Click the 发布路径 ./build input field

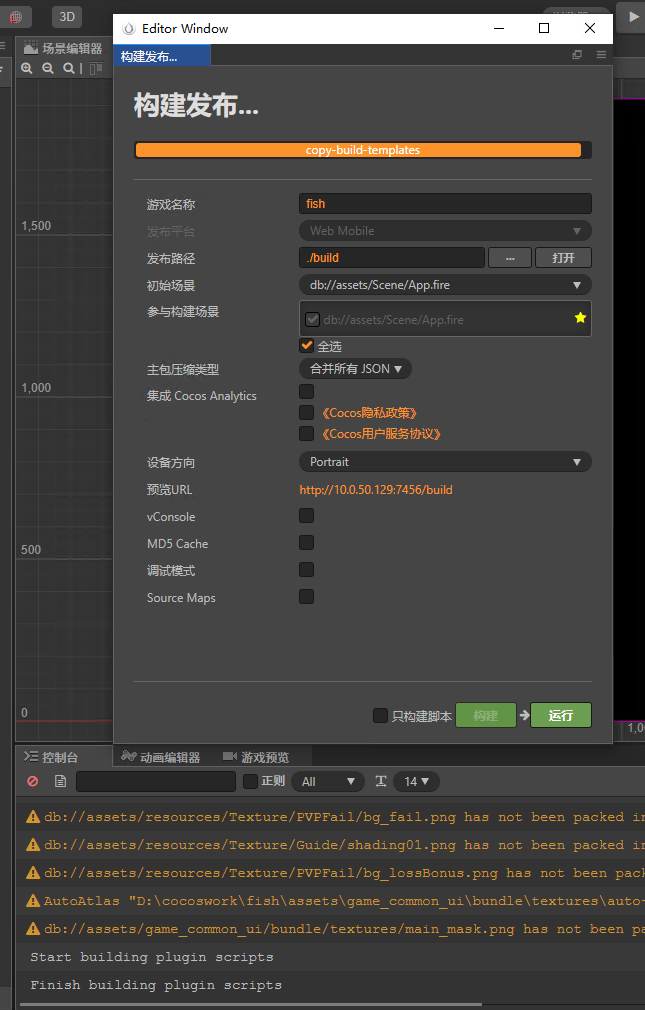click(392, 258)
